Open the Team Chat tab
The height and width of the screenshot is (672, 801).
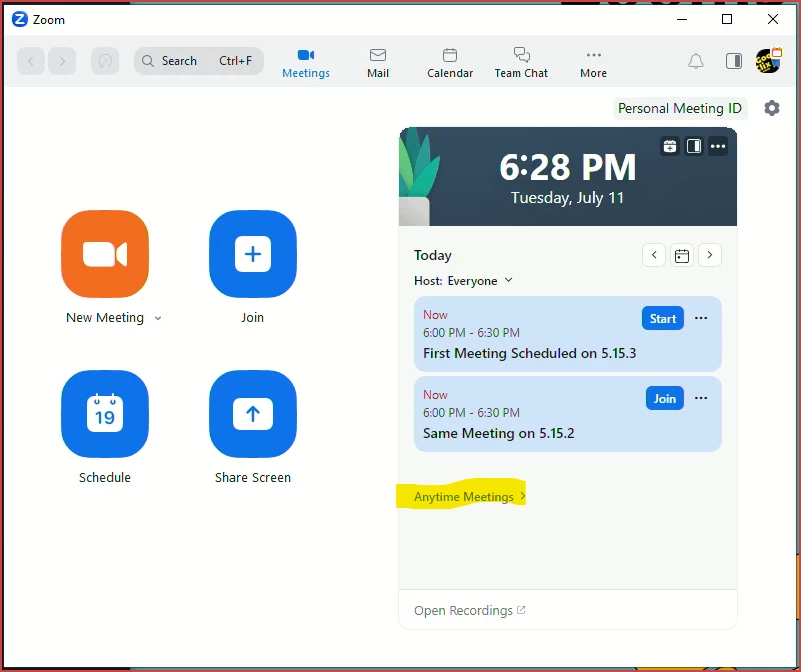[x=521, y=63]
